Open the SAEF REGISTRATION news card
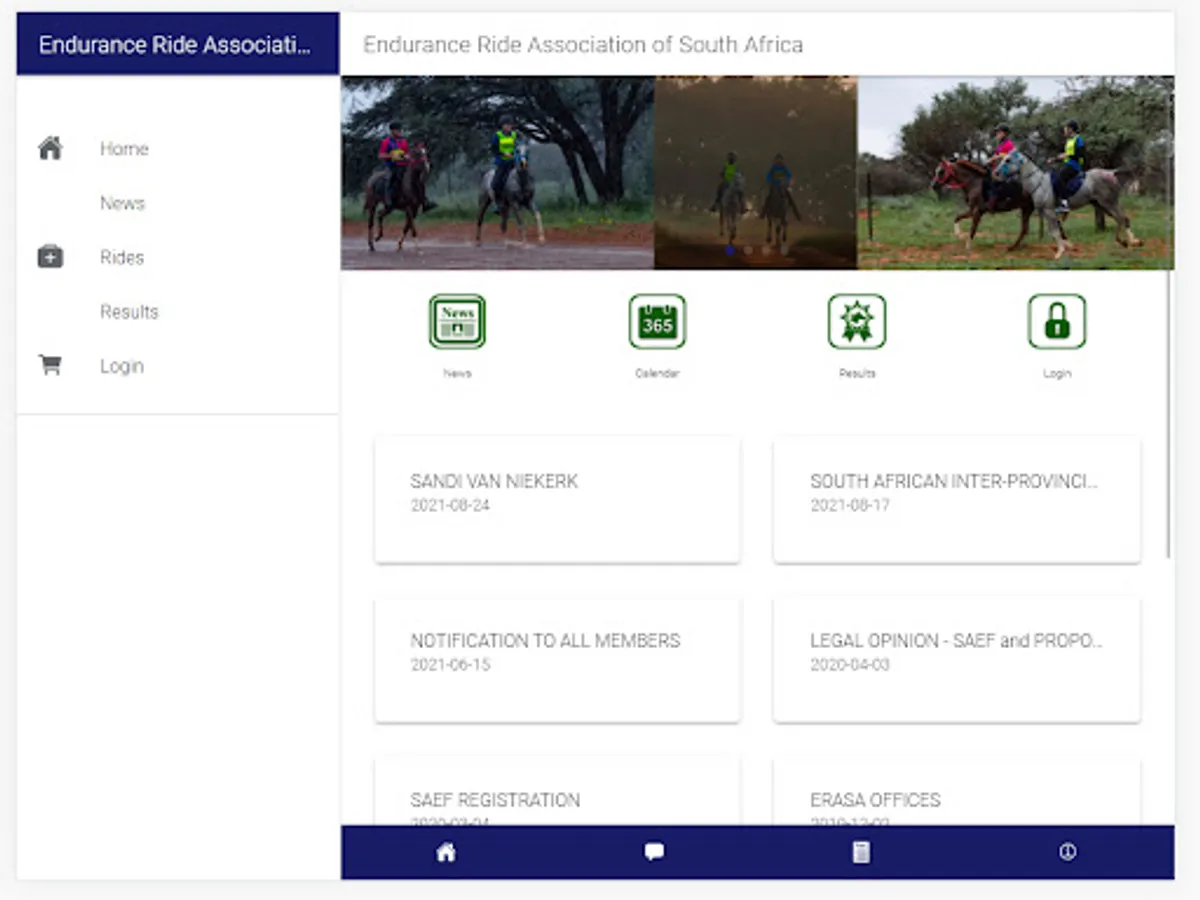 [x=557, y=792]
